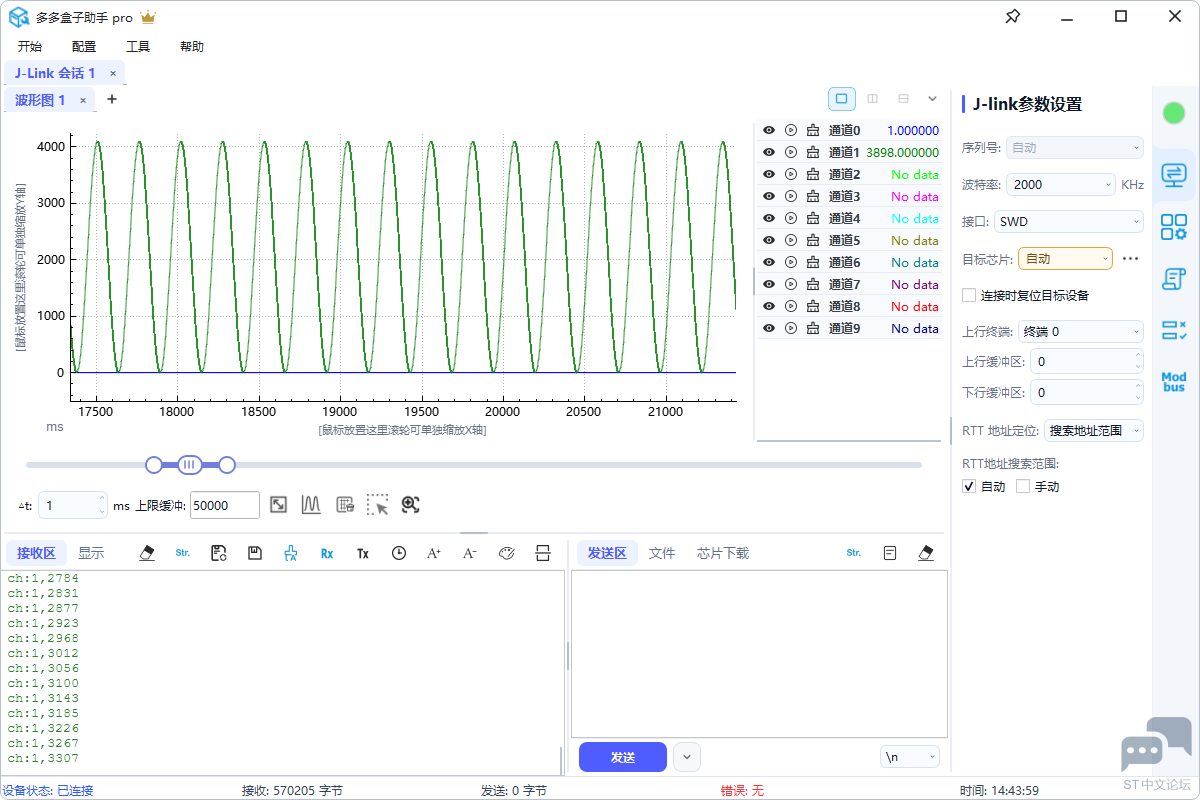Expand the arrow next to 发送 button
1200x800 pixels.
tap(686, 757)
